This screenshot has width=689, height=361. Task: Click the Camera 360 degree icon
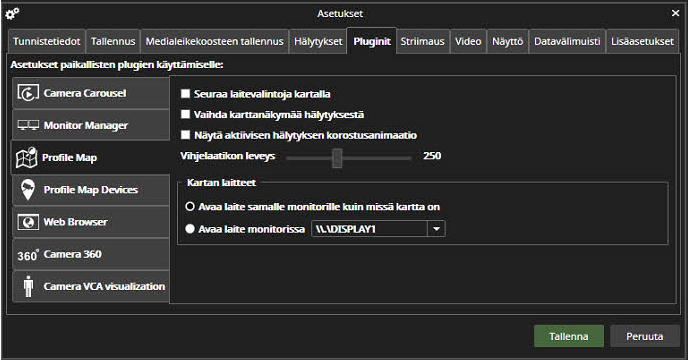(x=28, y=255)
